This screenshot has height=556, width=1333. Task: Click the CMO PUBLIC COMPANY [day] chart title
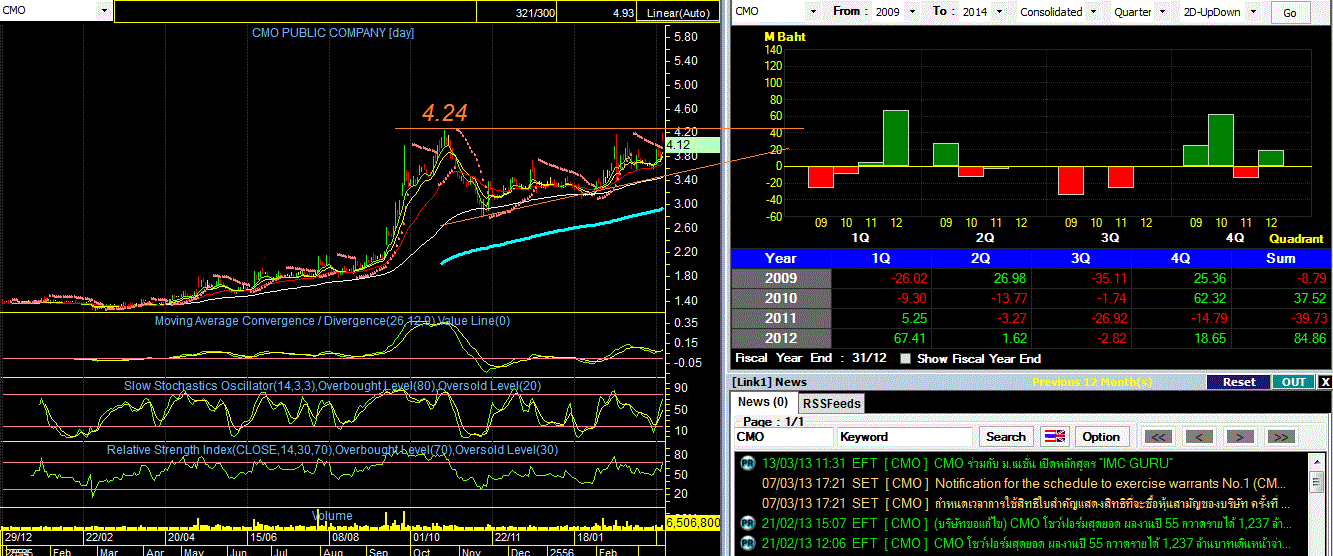(x=333, y=33)
